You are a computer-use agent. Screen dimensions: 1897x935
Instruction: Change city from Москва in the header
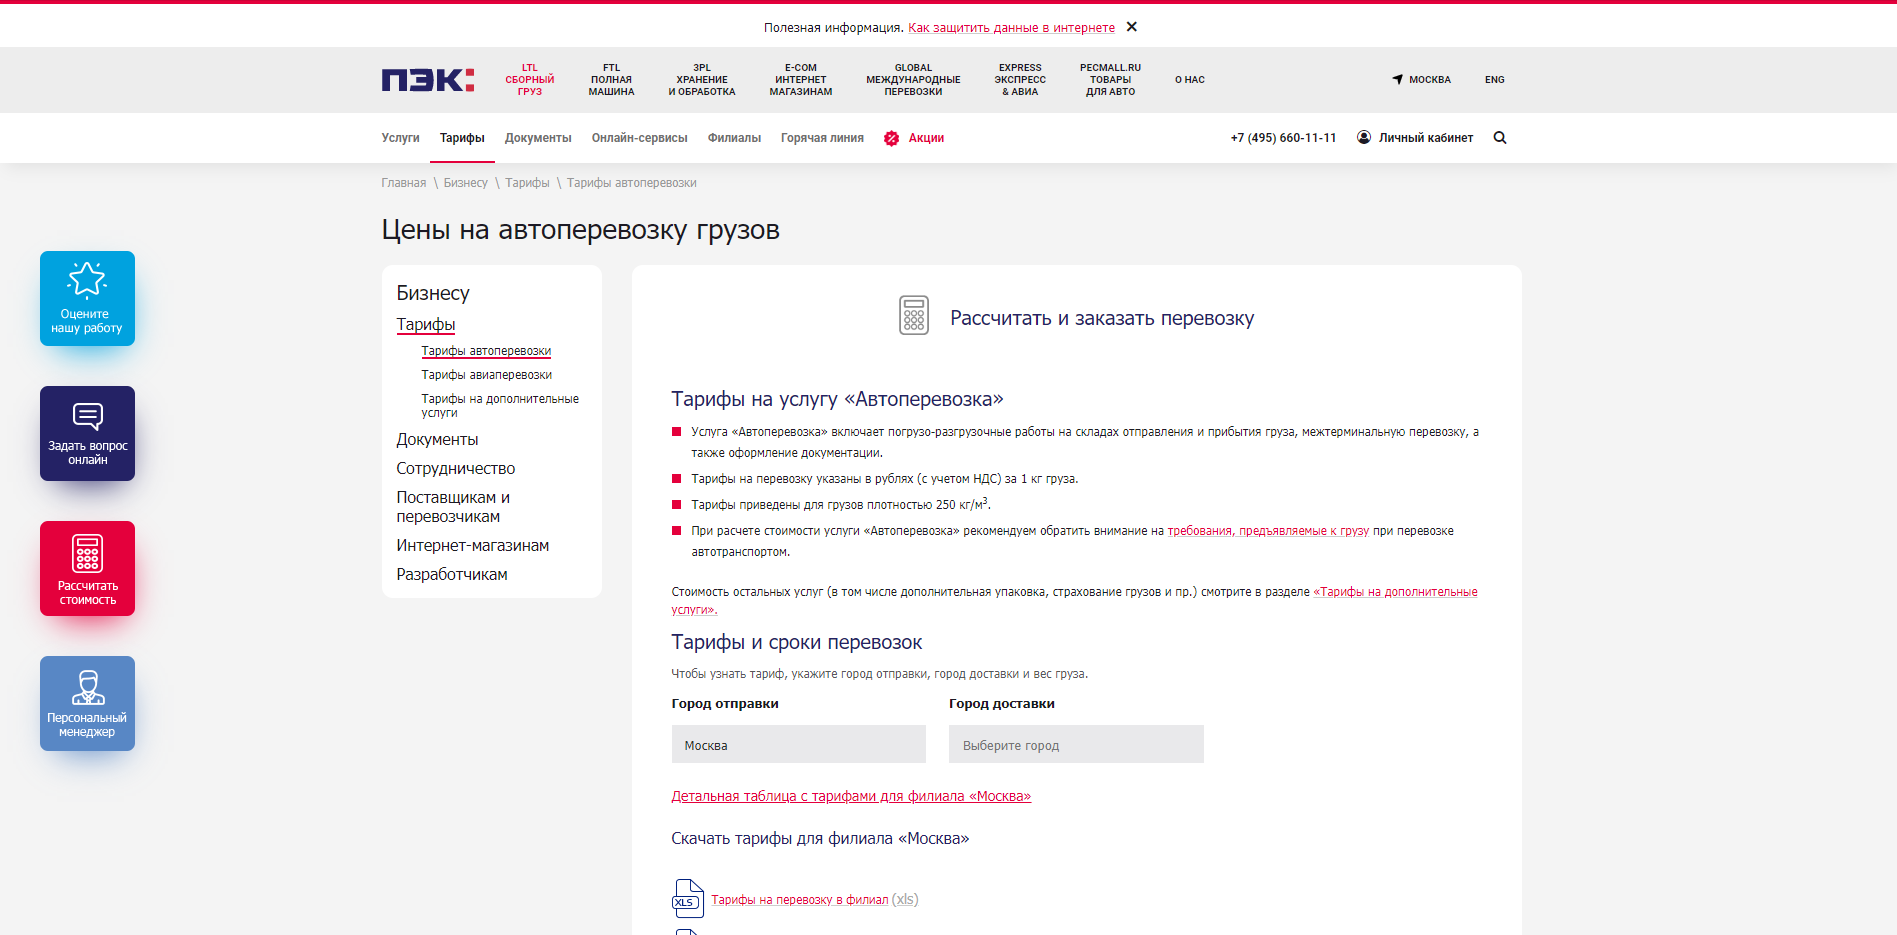(x=1429, y=80)
